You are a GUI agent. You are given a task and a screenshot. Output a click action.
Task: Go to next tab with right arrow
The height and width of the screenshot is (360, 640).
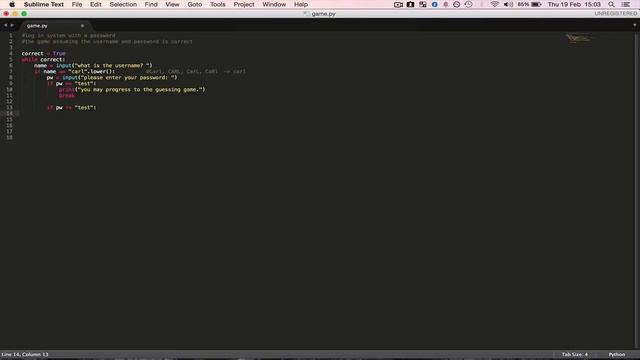pos(12,25)
